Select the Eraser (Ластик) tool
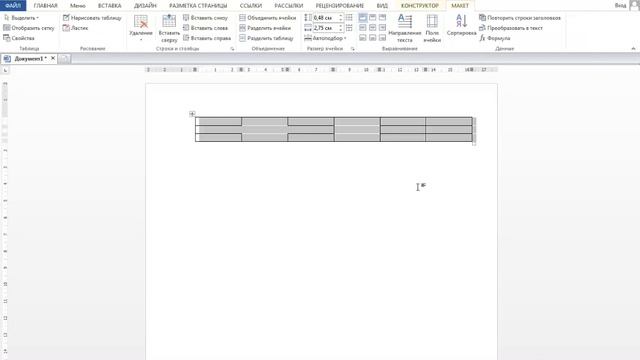This screenshot has height=360, width=640. click(76, 28)
